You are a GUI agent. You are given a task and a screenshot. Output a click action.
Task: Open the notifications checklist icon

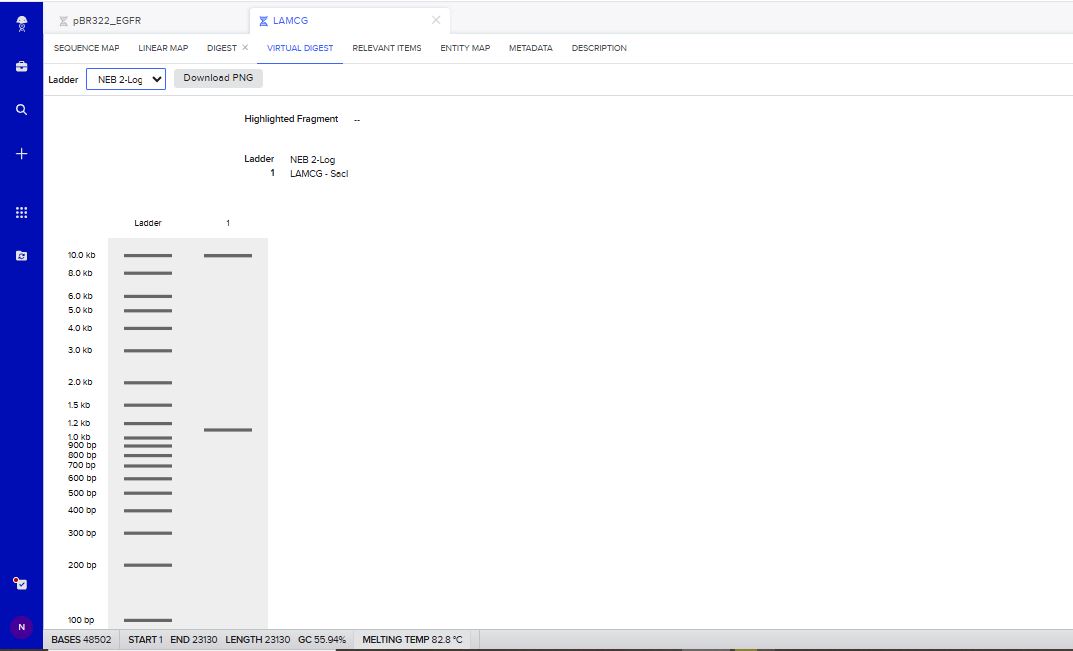21,583
